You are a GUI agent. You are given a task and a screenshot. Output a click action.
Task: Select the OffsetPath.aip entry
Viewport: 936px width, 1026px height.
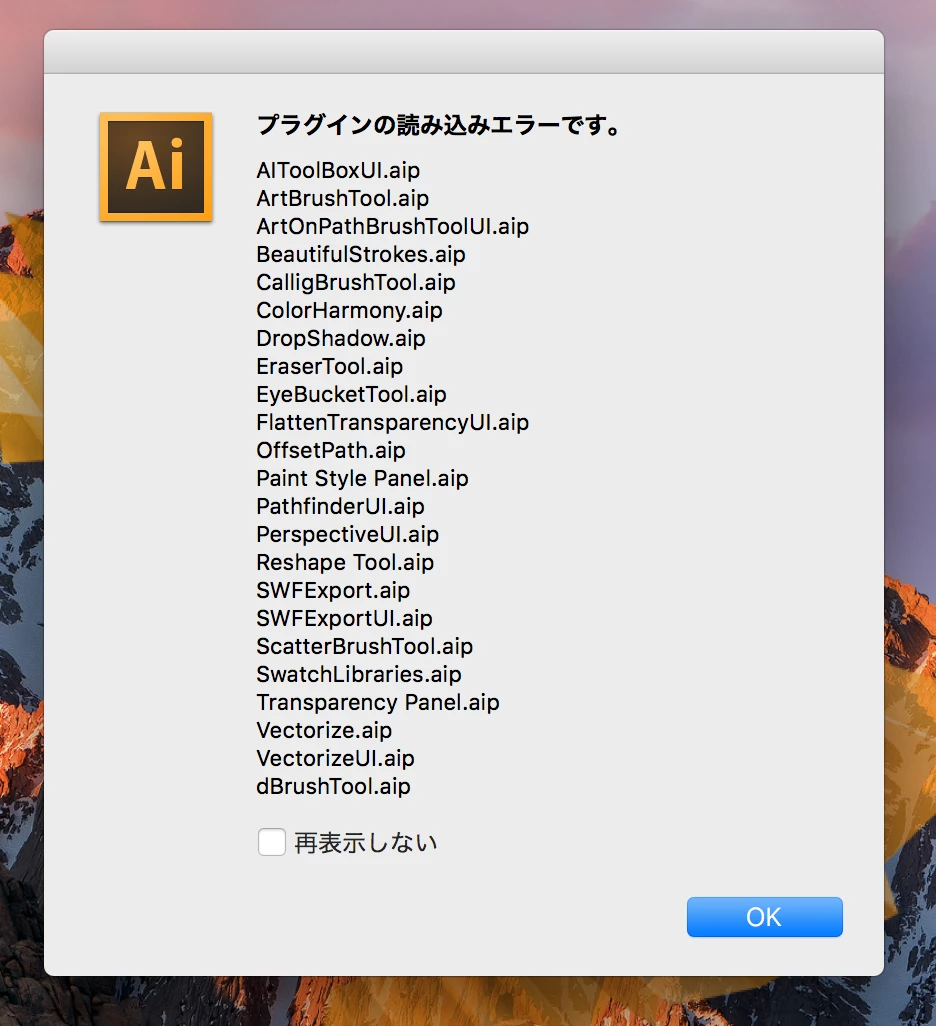tap(331, 451)
